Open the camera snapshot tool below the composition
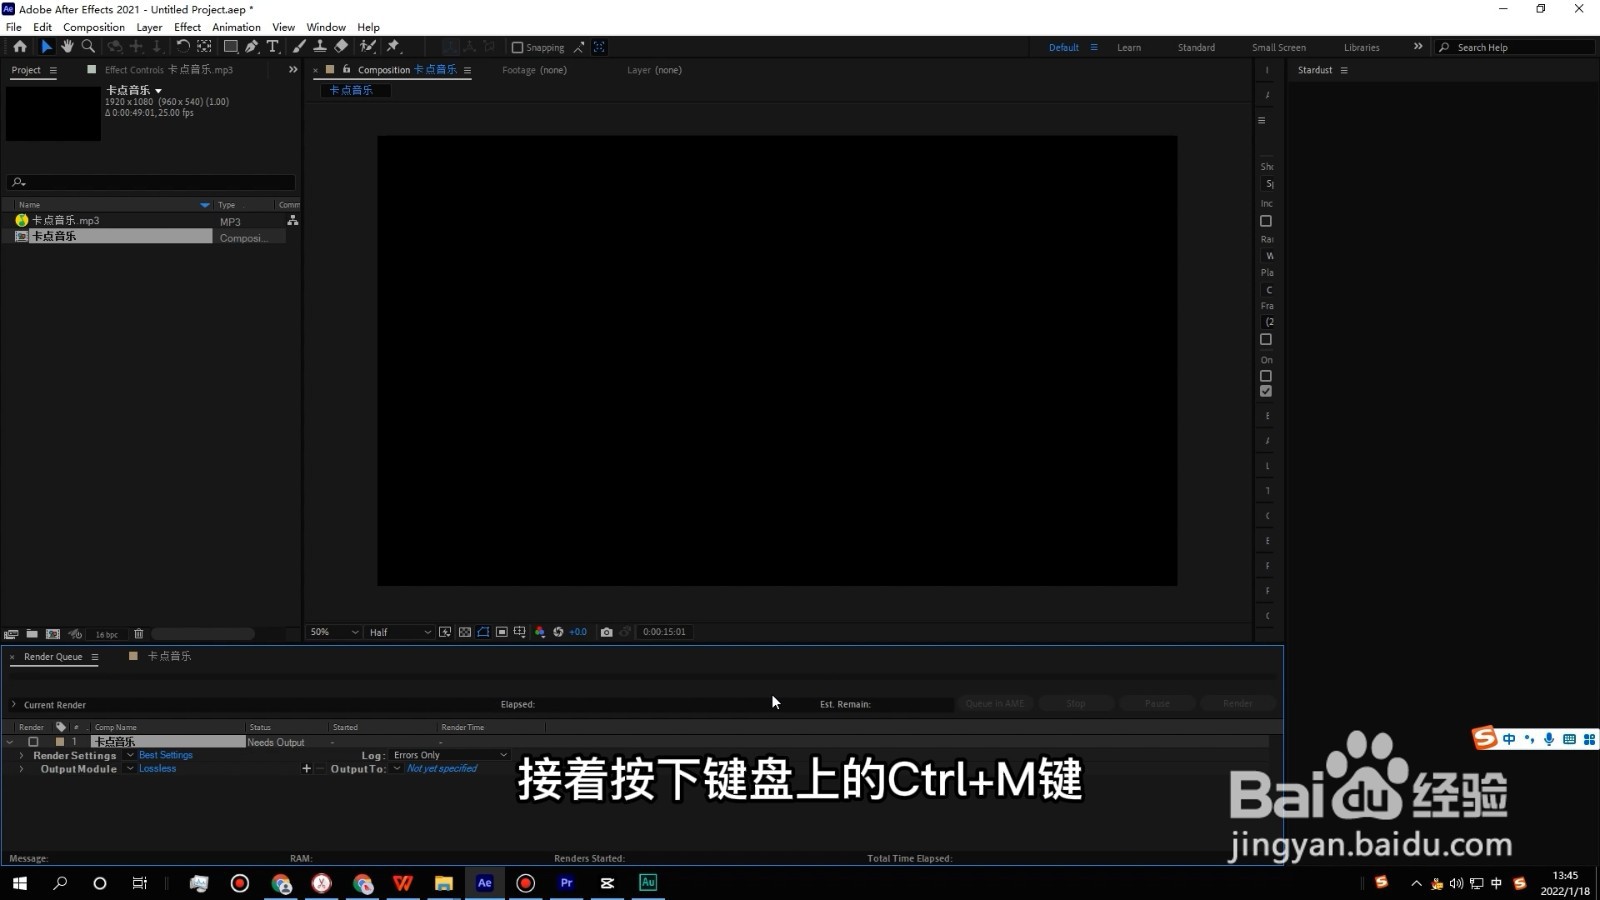The height and width of the screenshot is (900, 1600). point(606,632)
